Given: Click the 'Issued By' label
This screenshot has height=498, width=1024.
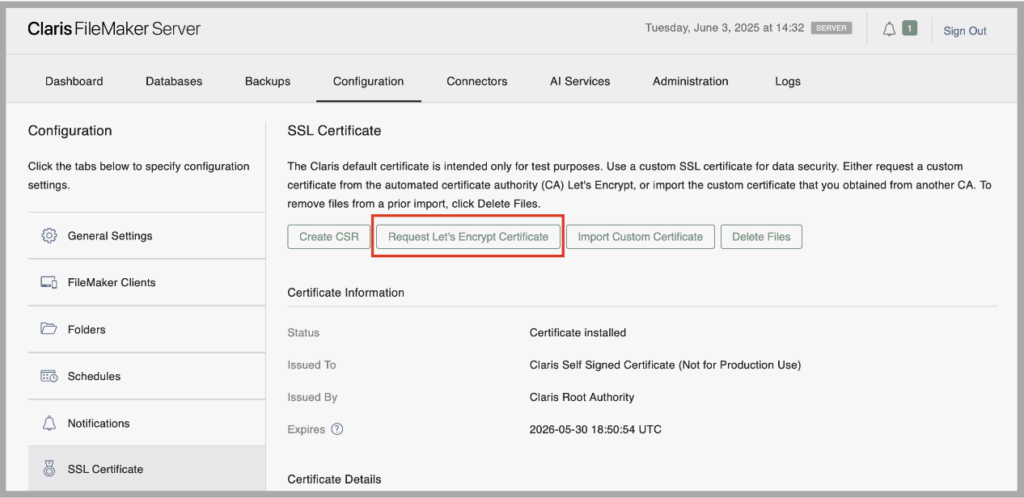Looking at the screenshot, I should [x=312, y=397].
